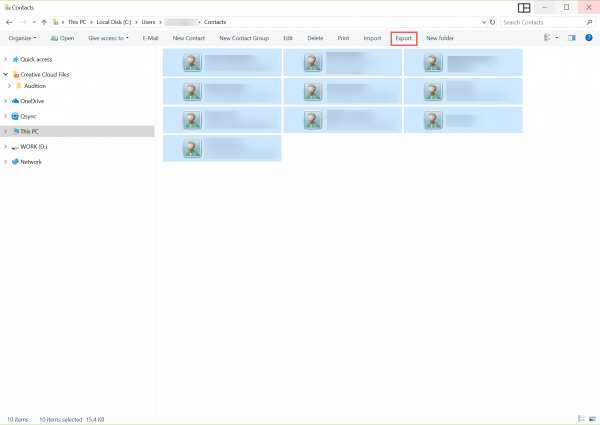This screenshot has height=425, width=600.
Task: Click the forward navigation arrow
Action: tap(23, 22)
